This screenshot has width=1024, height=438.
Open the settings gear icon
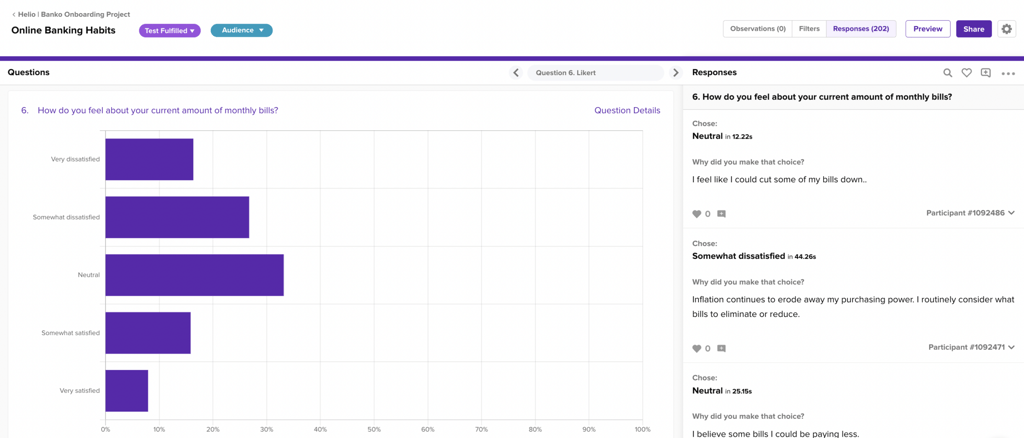pos(1006,29)
